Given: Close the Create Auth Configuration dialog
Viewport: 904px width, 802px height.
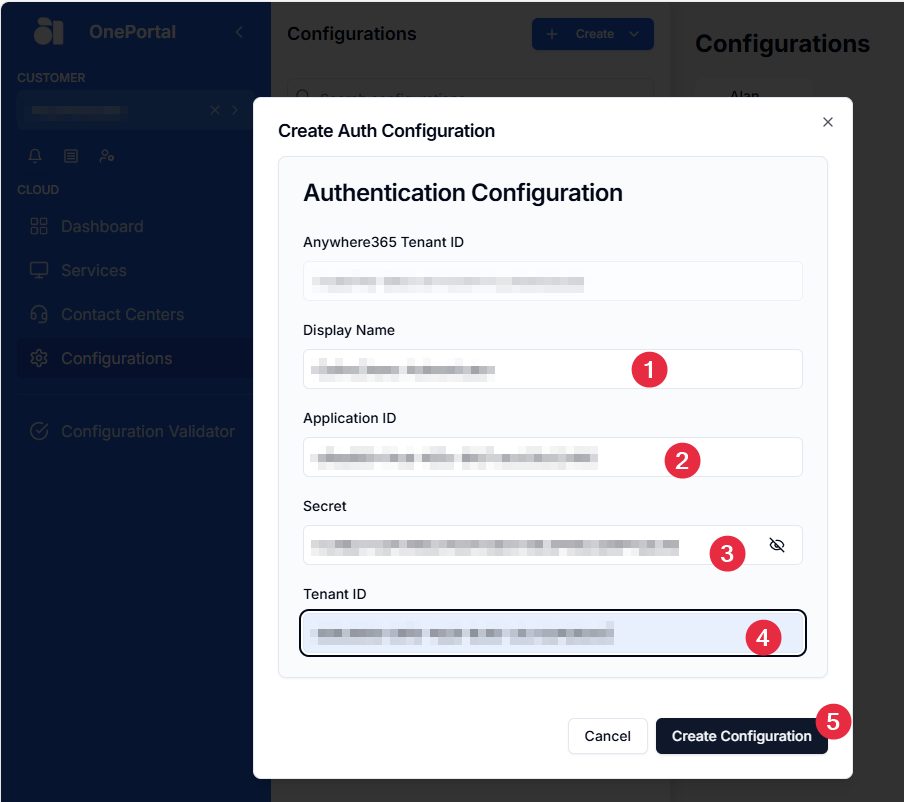Looking at the screenshot, I should click(x=828, y=122).
